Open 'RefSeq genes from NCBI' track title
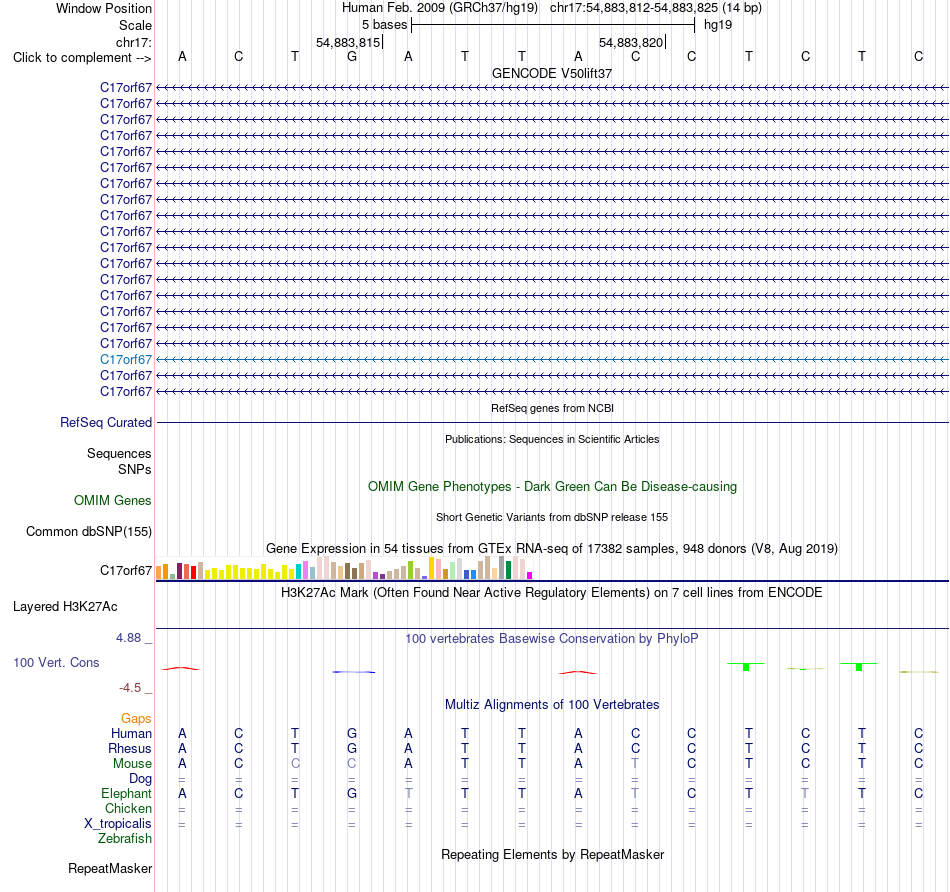950x892 pixels. [x=552, y=408]
